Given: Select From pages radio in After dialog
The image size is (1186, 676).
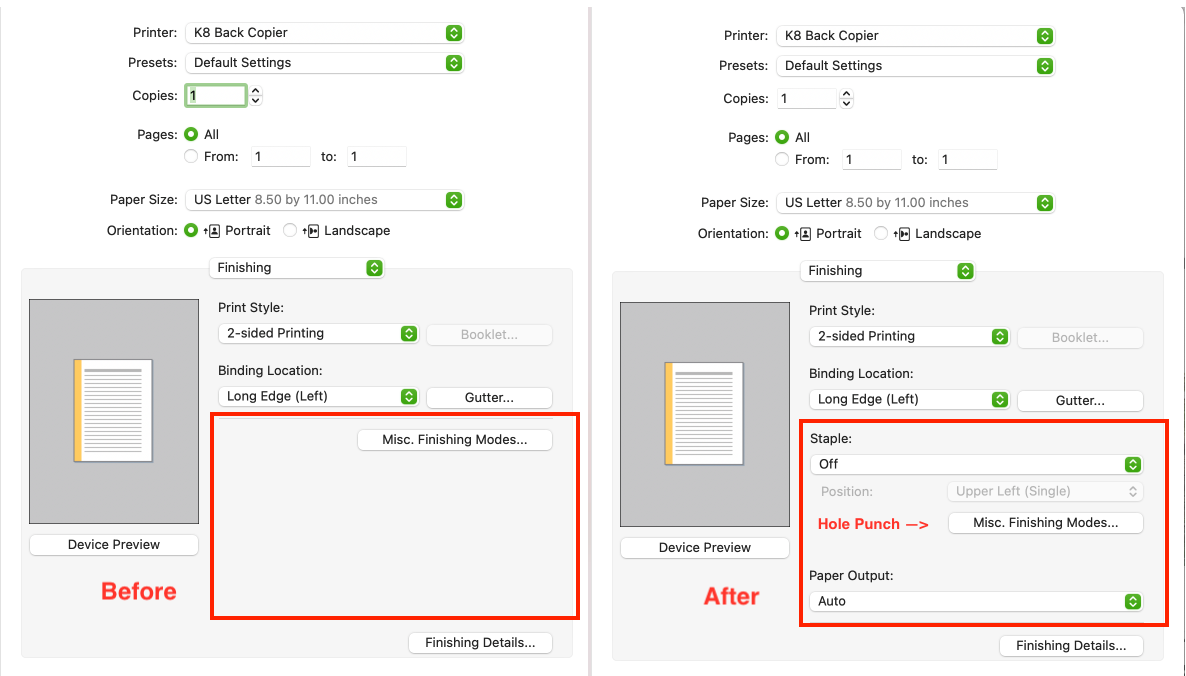Looking at the screenshot, I should click(x=782, y=160).
